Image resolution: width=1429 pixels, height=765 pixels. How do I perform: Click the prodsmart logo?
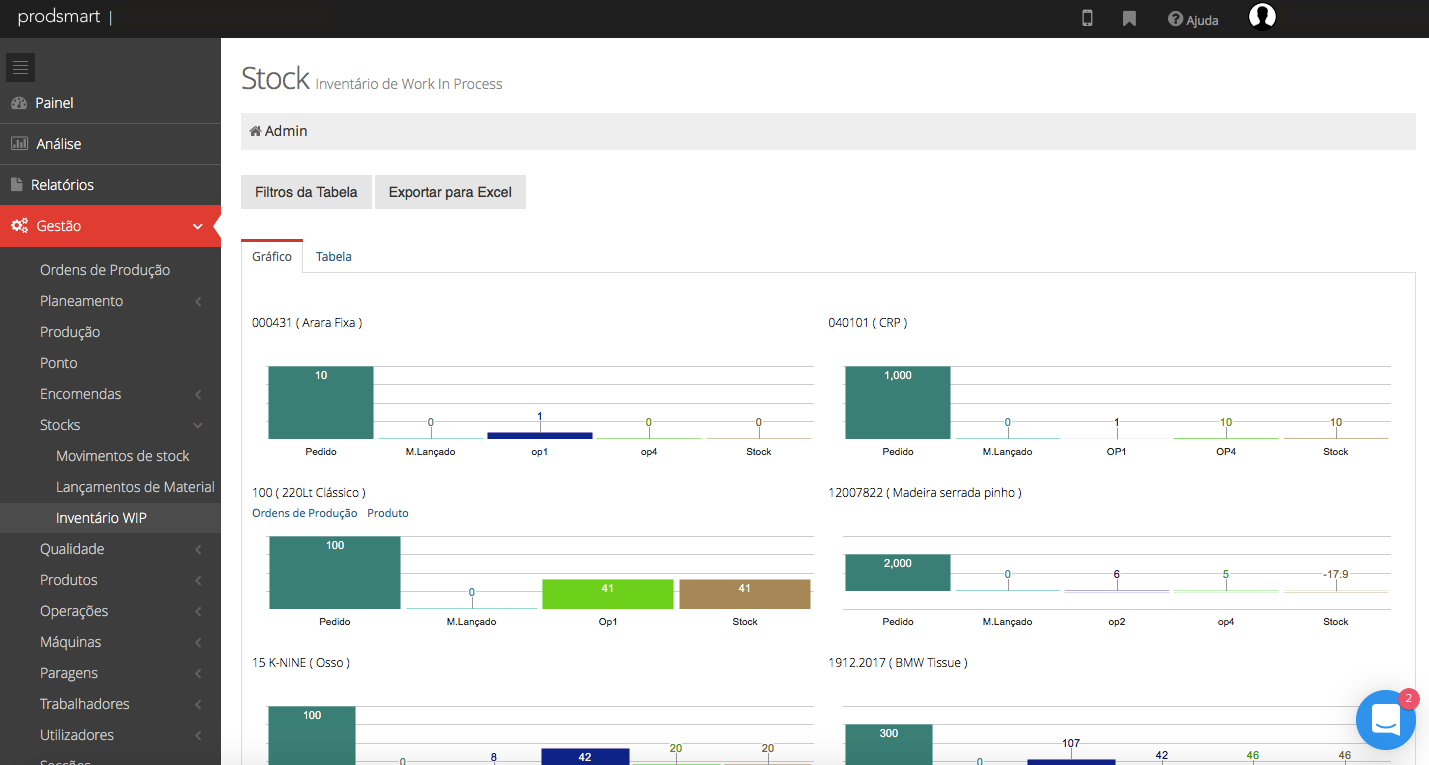click(58, 17)
